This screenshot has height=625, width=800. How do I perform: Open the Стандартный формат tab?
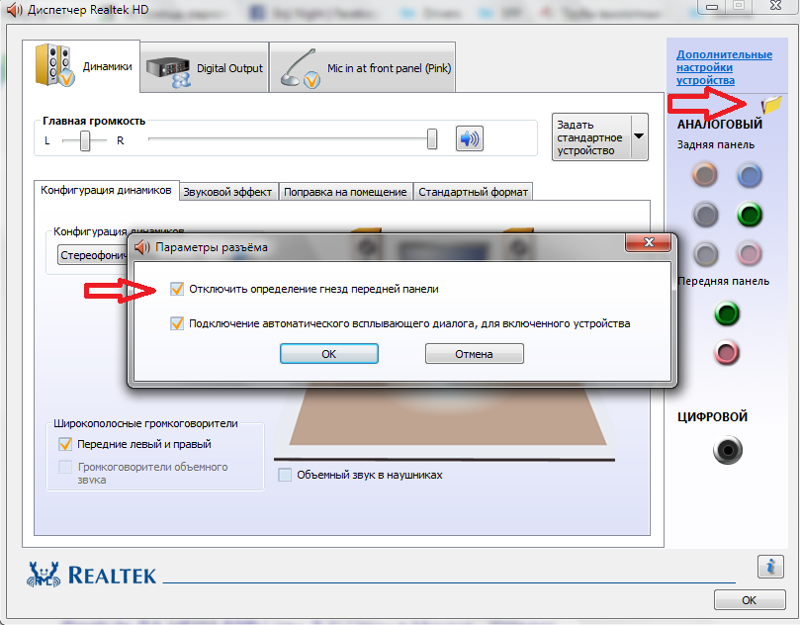(473, 192)
